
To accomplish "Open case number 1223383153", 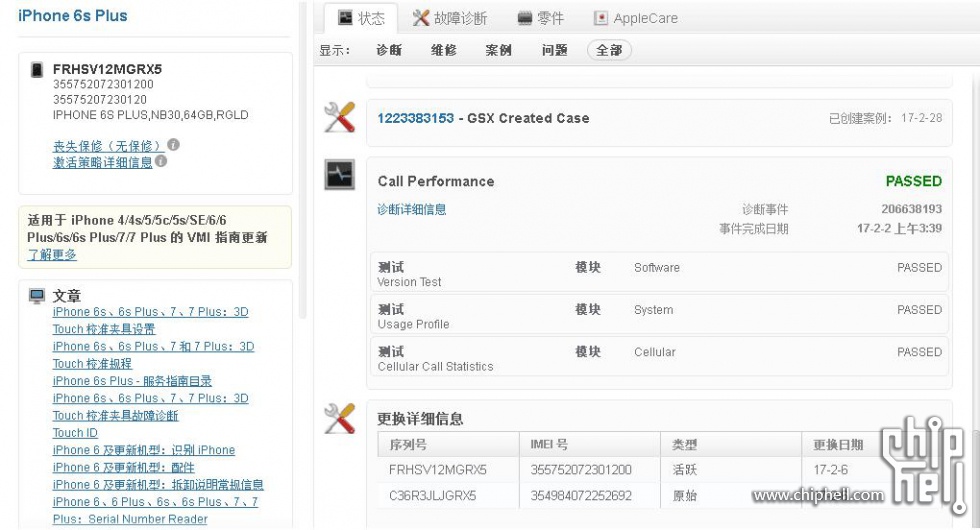I will tap(416, 118).
